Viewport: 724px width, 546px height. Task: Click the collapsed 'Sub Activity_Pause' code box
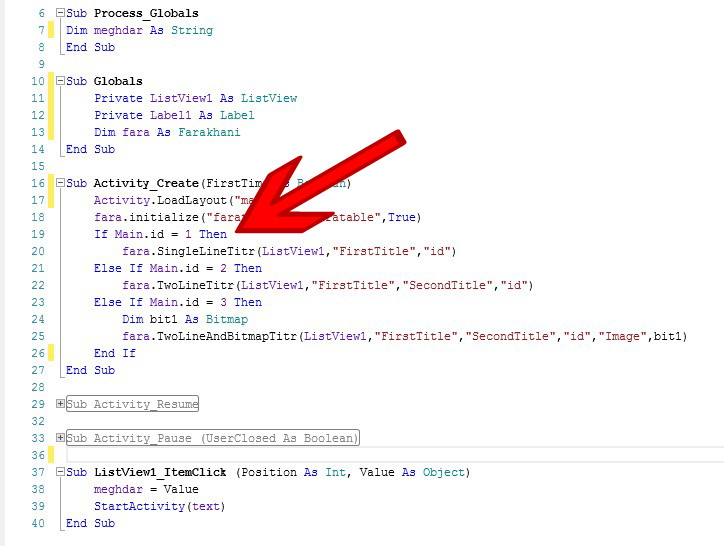(212, 438)
